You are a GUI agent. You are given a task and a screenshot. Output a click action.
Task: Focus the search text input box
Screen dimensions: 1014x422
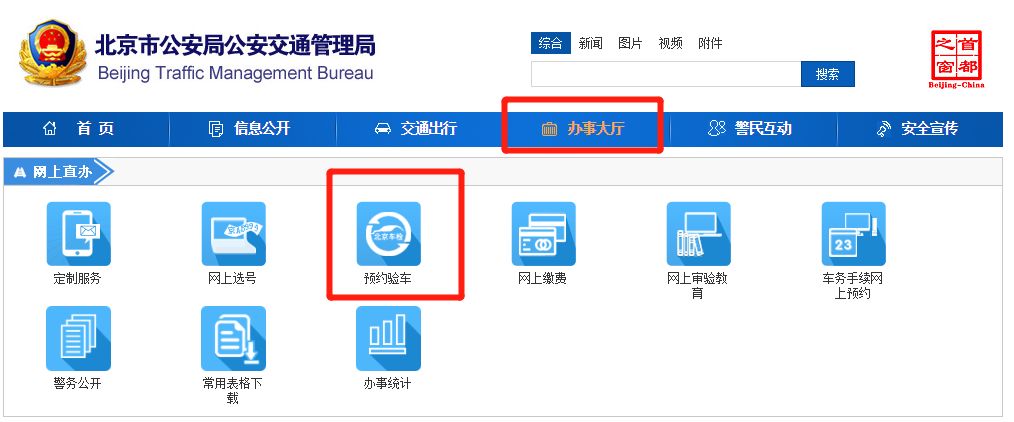[x=666, y=74]
